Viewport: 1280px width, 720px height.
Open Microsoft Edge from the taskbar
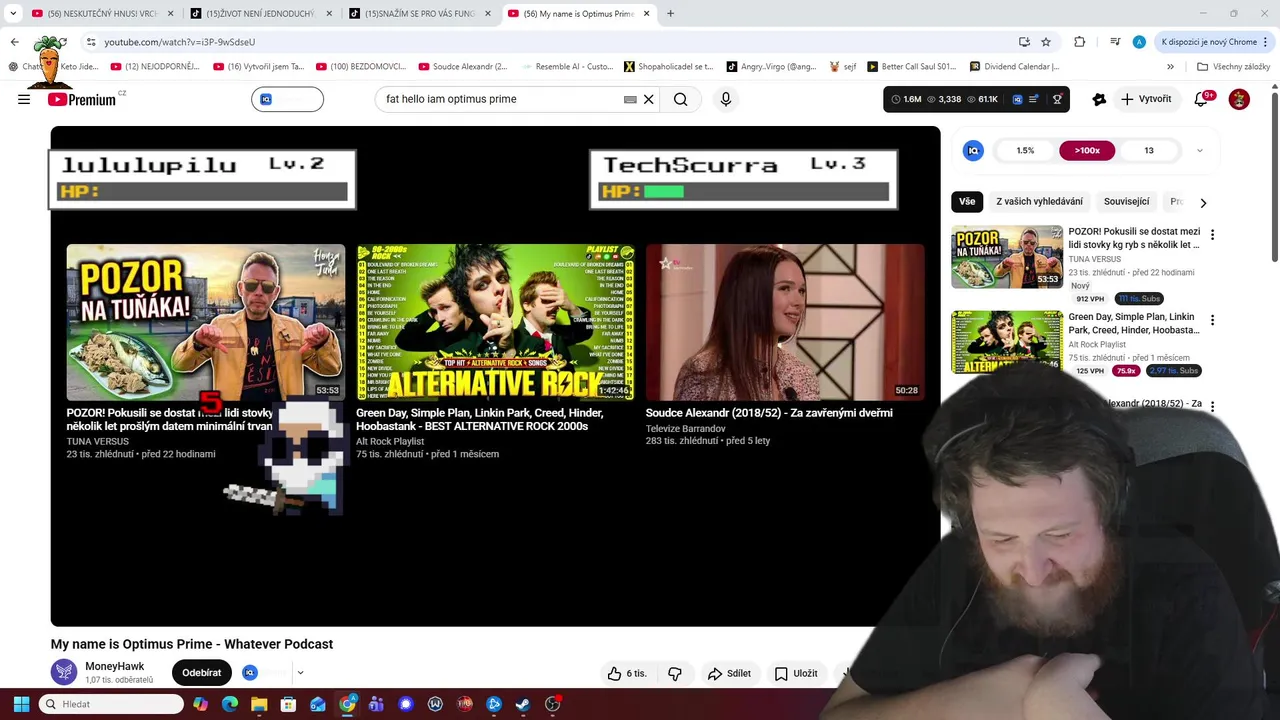pyautogui.click(x=230, y=704)
